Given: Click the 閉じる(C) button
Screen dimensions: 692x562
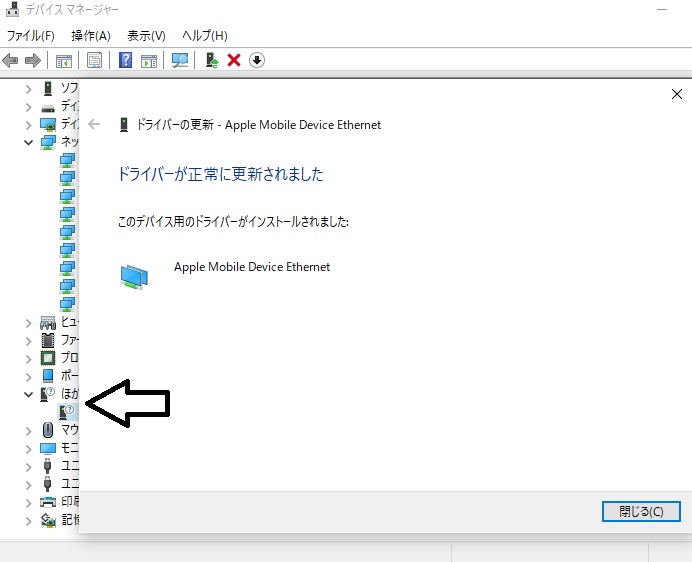Looking at the screenshot, I should click(641, 511).
